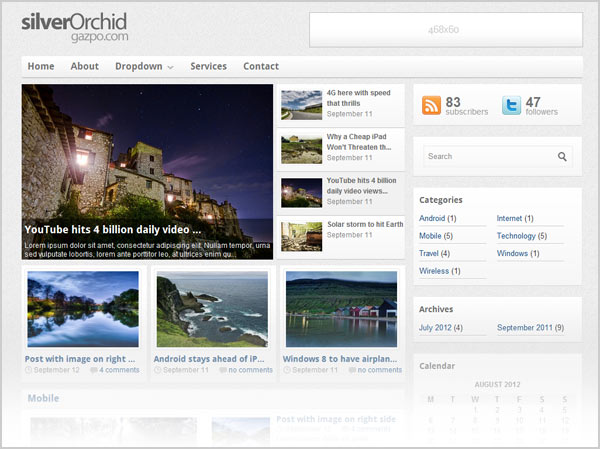600x449 pixels.
Task: Select the Mobile category link
Action: pyautogui.click(x=430, y=236)
